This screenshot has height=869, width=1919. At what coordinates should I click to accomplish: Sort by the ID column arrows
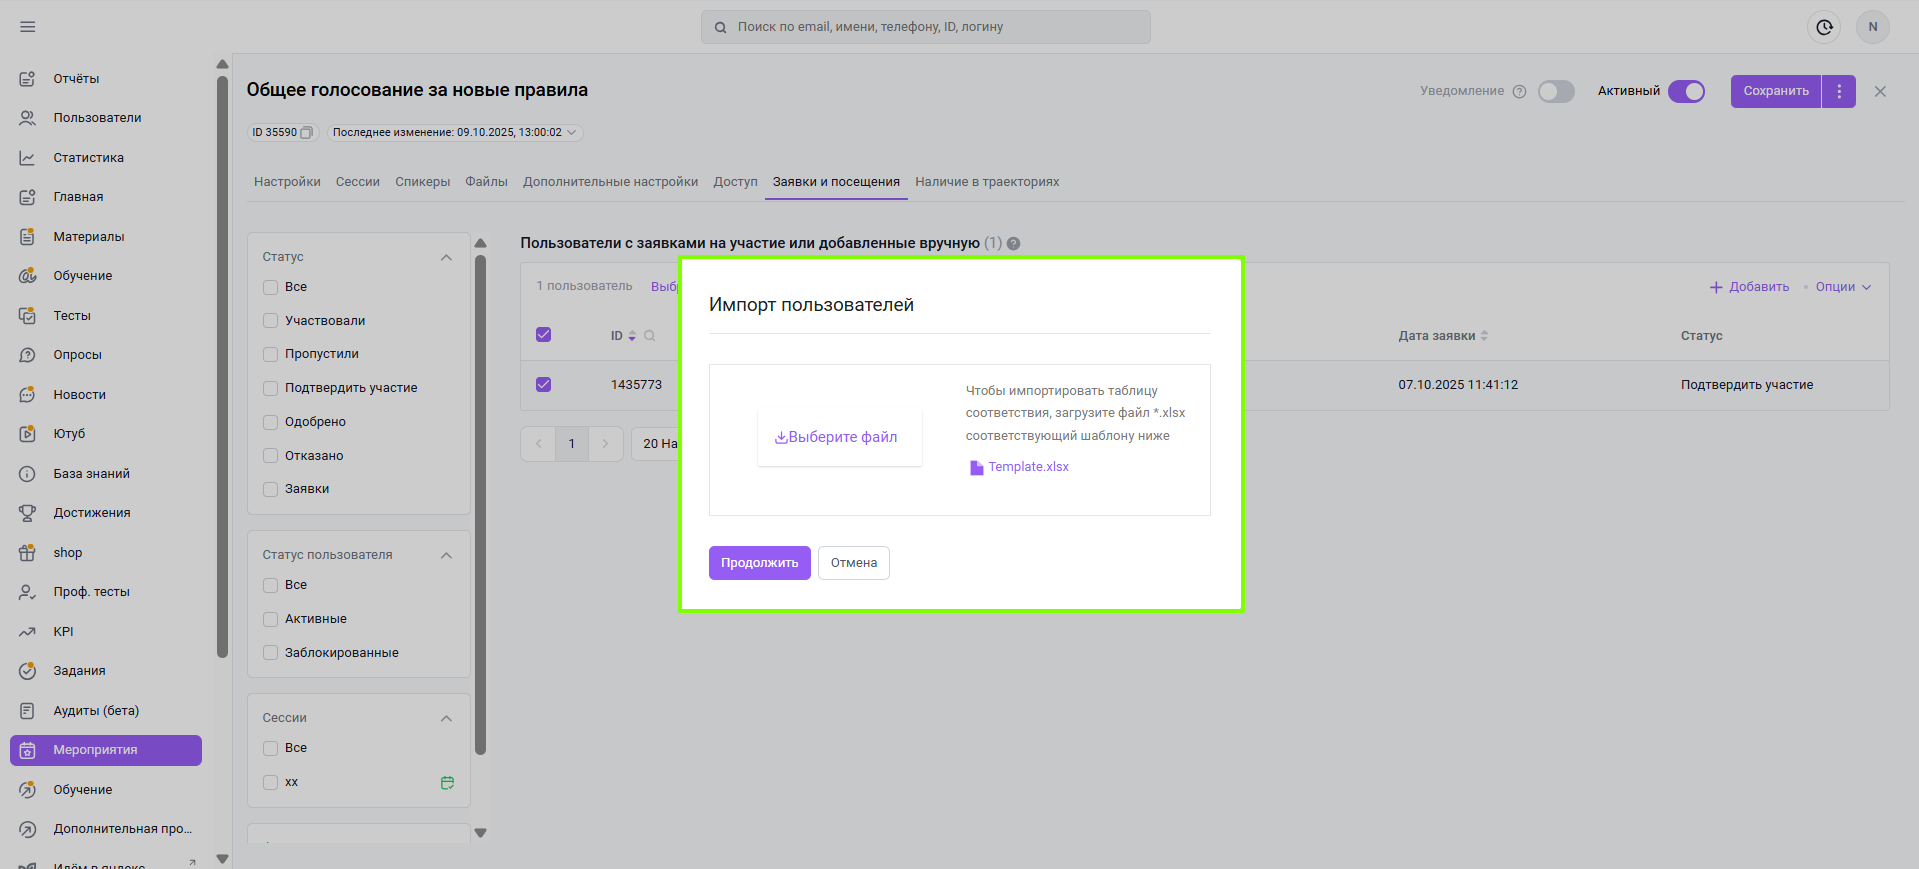click(632, 336)
